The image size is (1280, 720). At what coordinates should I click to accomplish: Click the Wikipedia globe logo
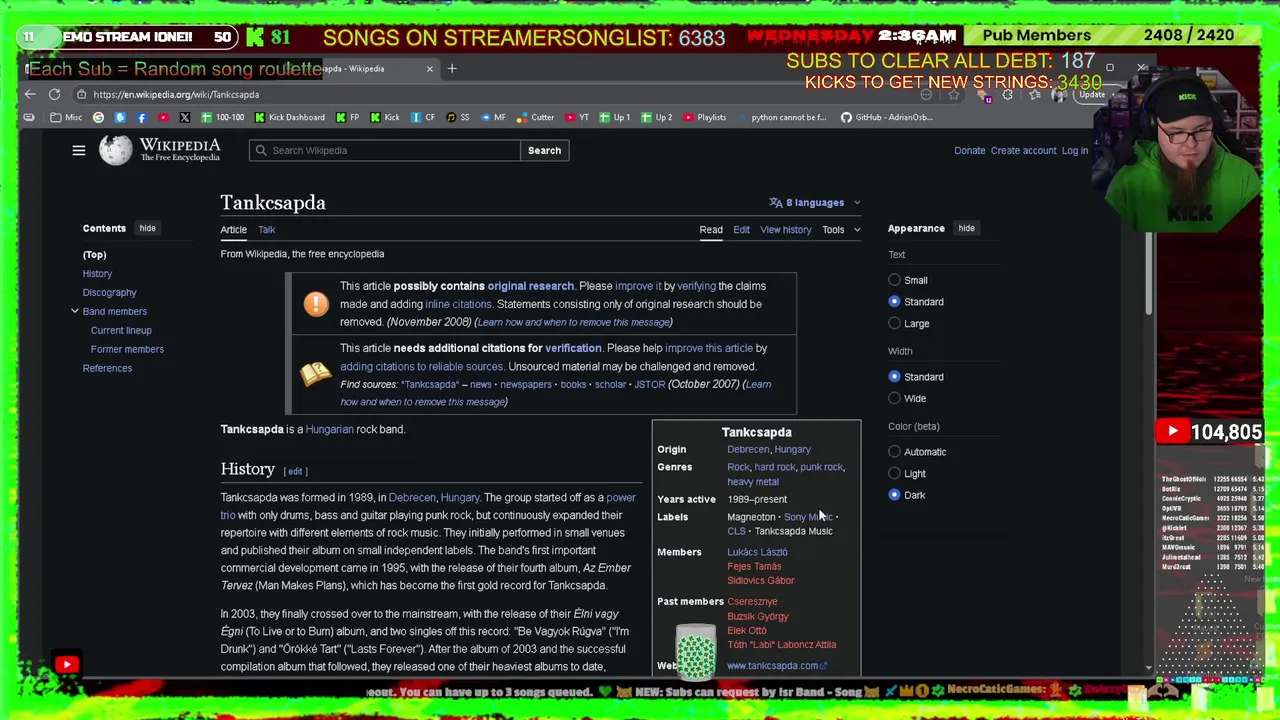point(115,150)
